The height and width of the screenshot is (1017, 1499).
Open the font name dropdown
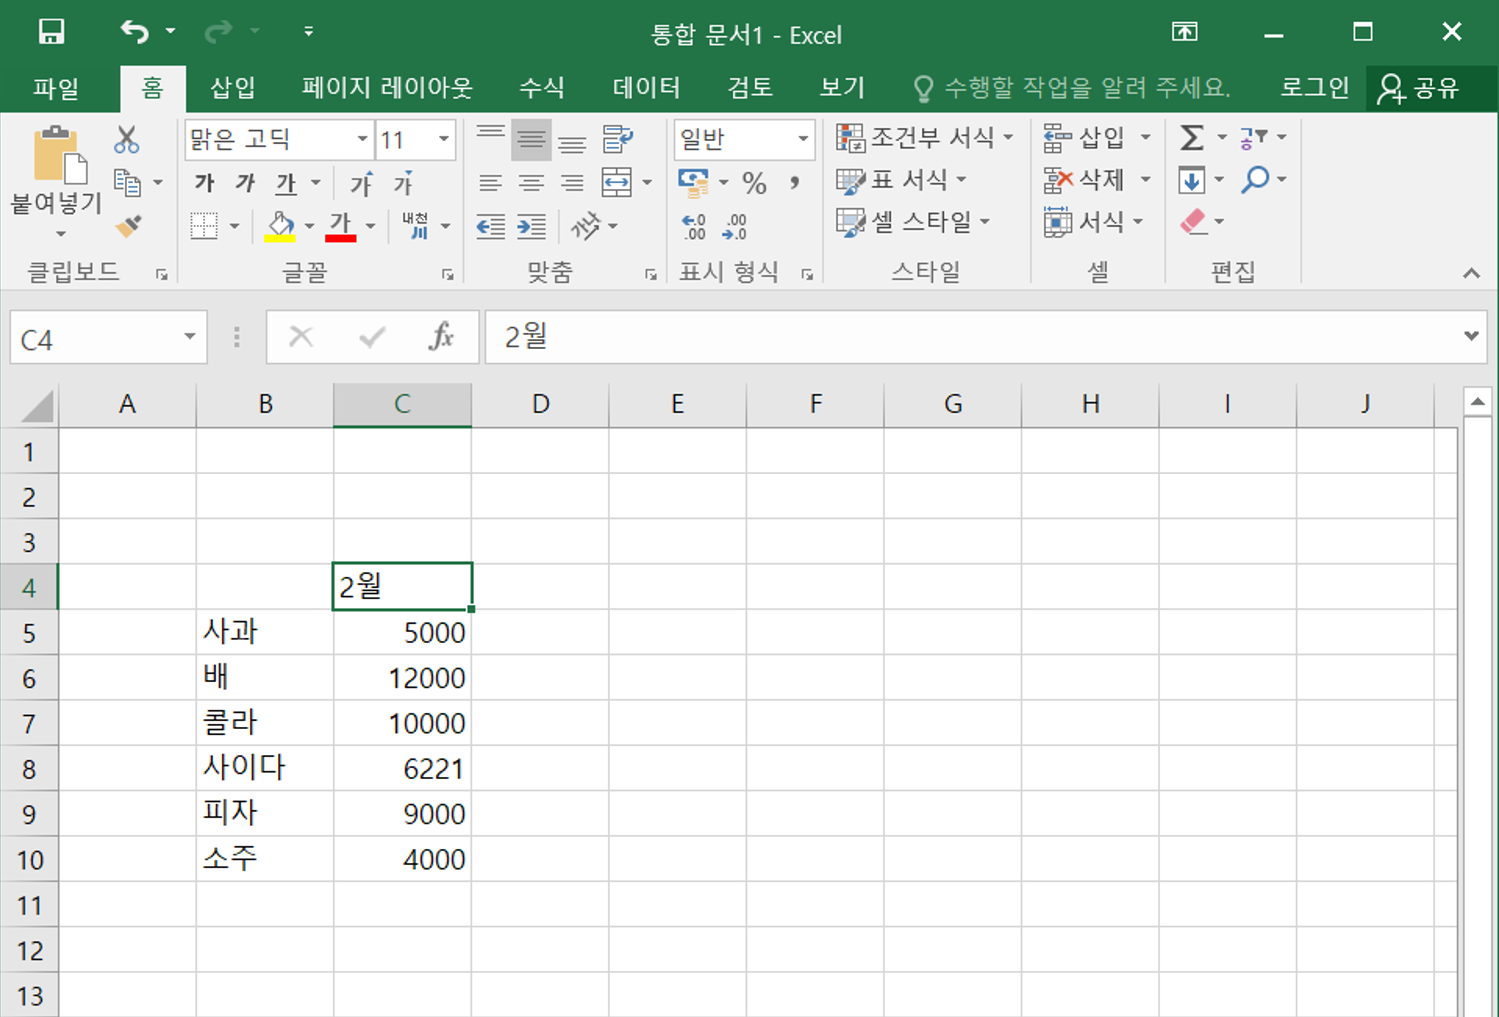tap(362, 139)
